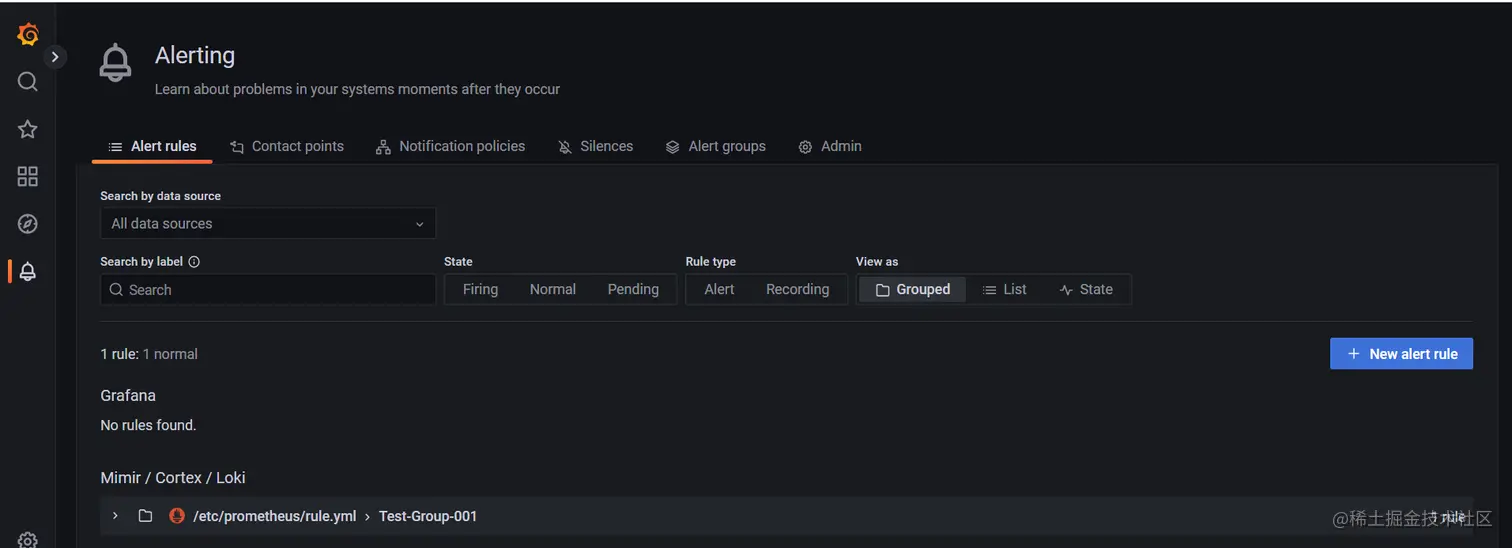The width and height of the screenshot is (1512, 548).
Task: Click the Search by label info icon
Action: 194,262
